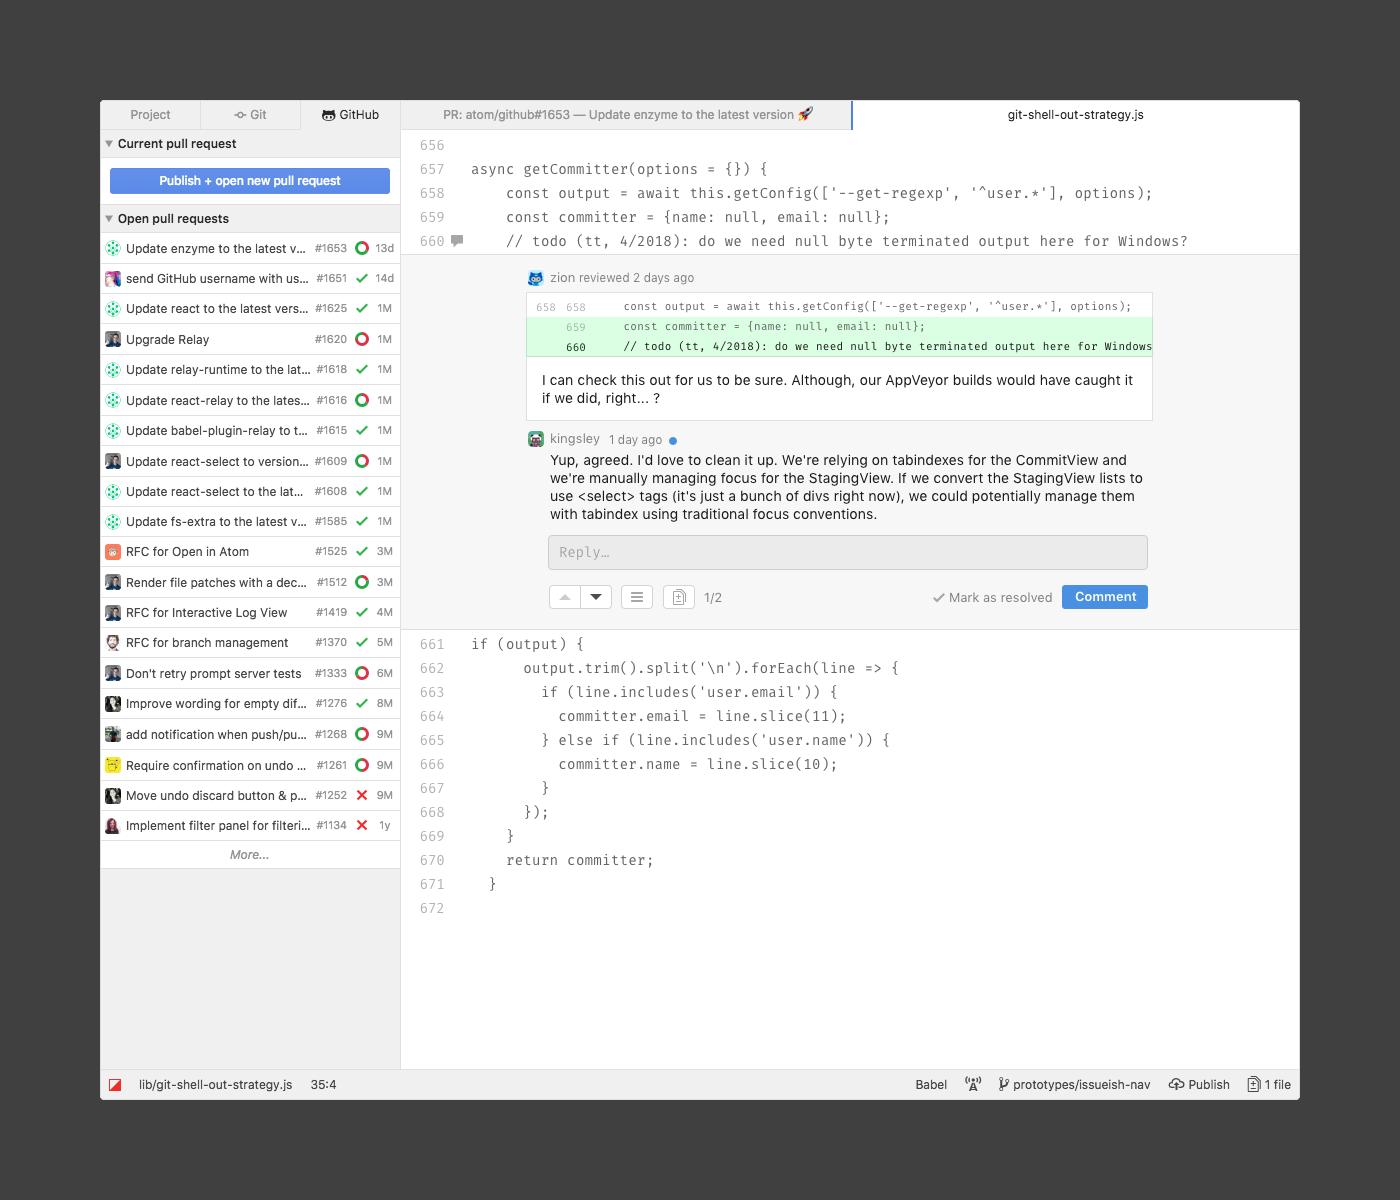Click the avatar icon of RFC for Open in Atom

click(x=113, y=552)
